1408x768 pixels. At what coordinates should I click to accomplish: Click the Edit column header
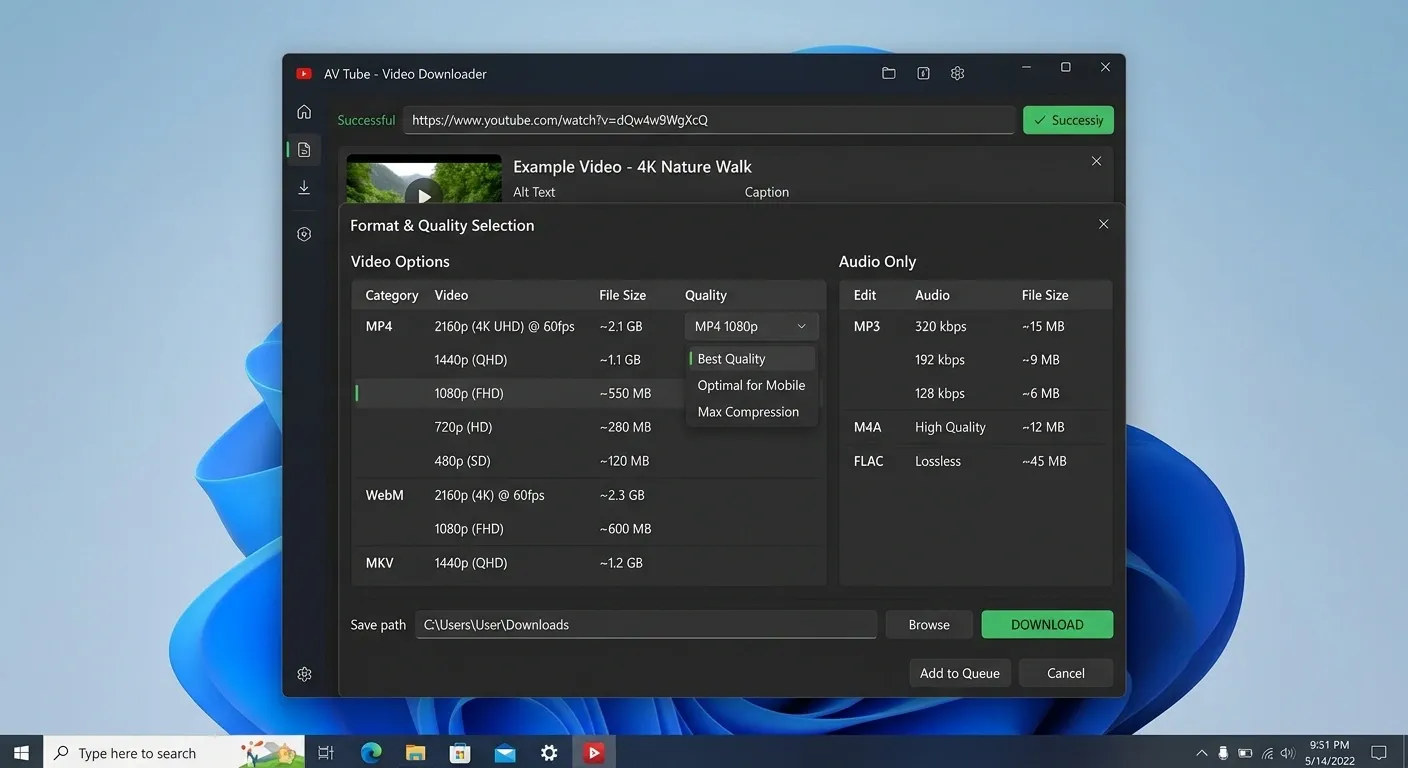pyautogui.click(x=865, y=296)
